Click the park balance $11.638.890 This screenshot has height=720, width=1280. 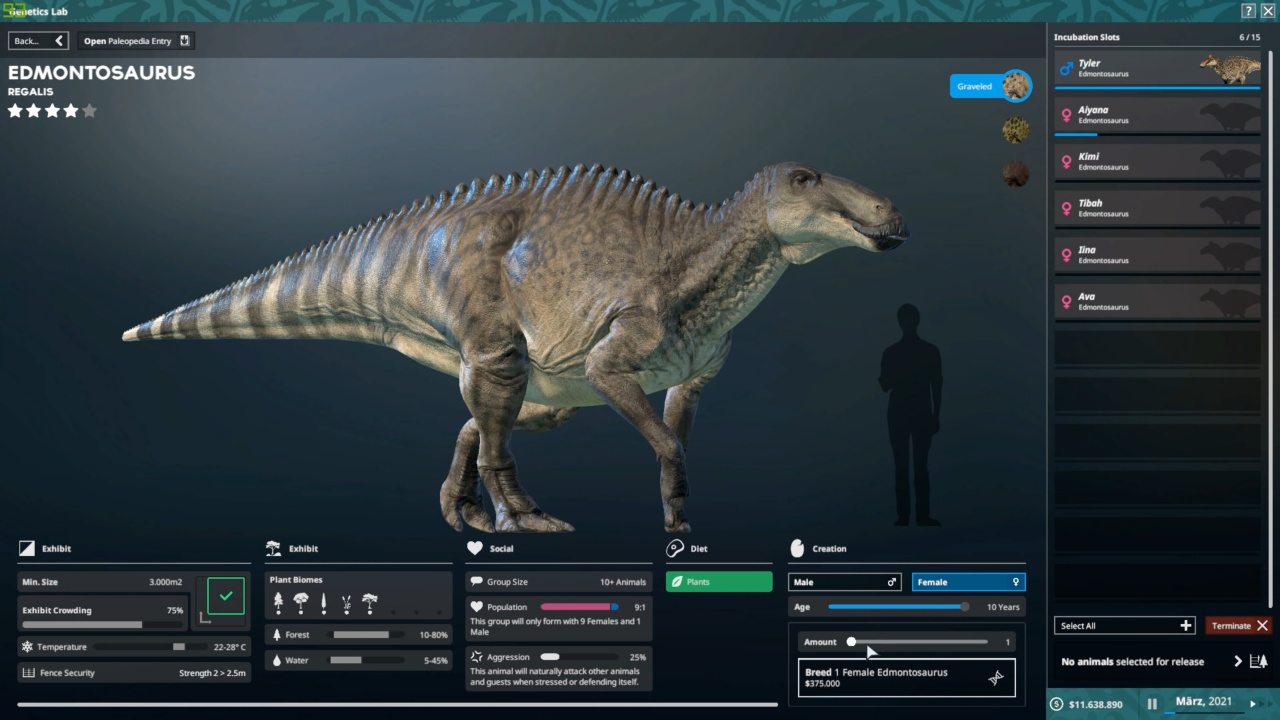tap(1095, 705)
